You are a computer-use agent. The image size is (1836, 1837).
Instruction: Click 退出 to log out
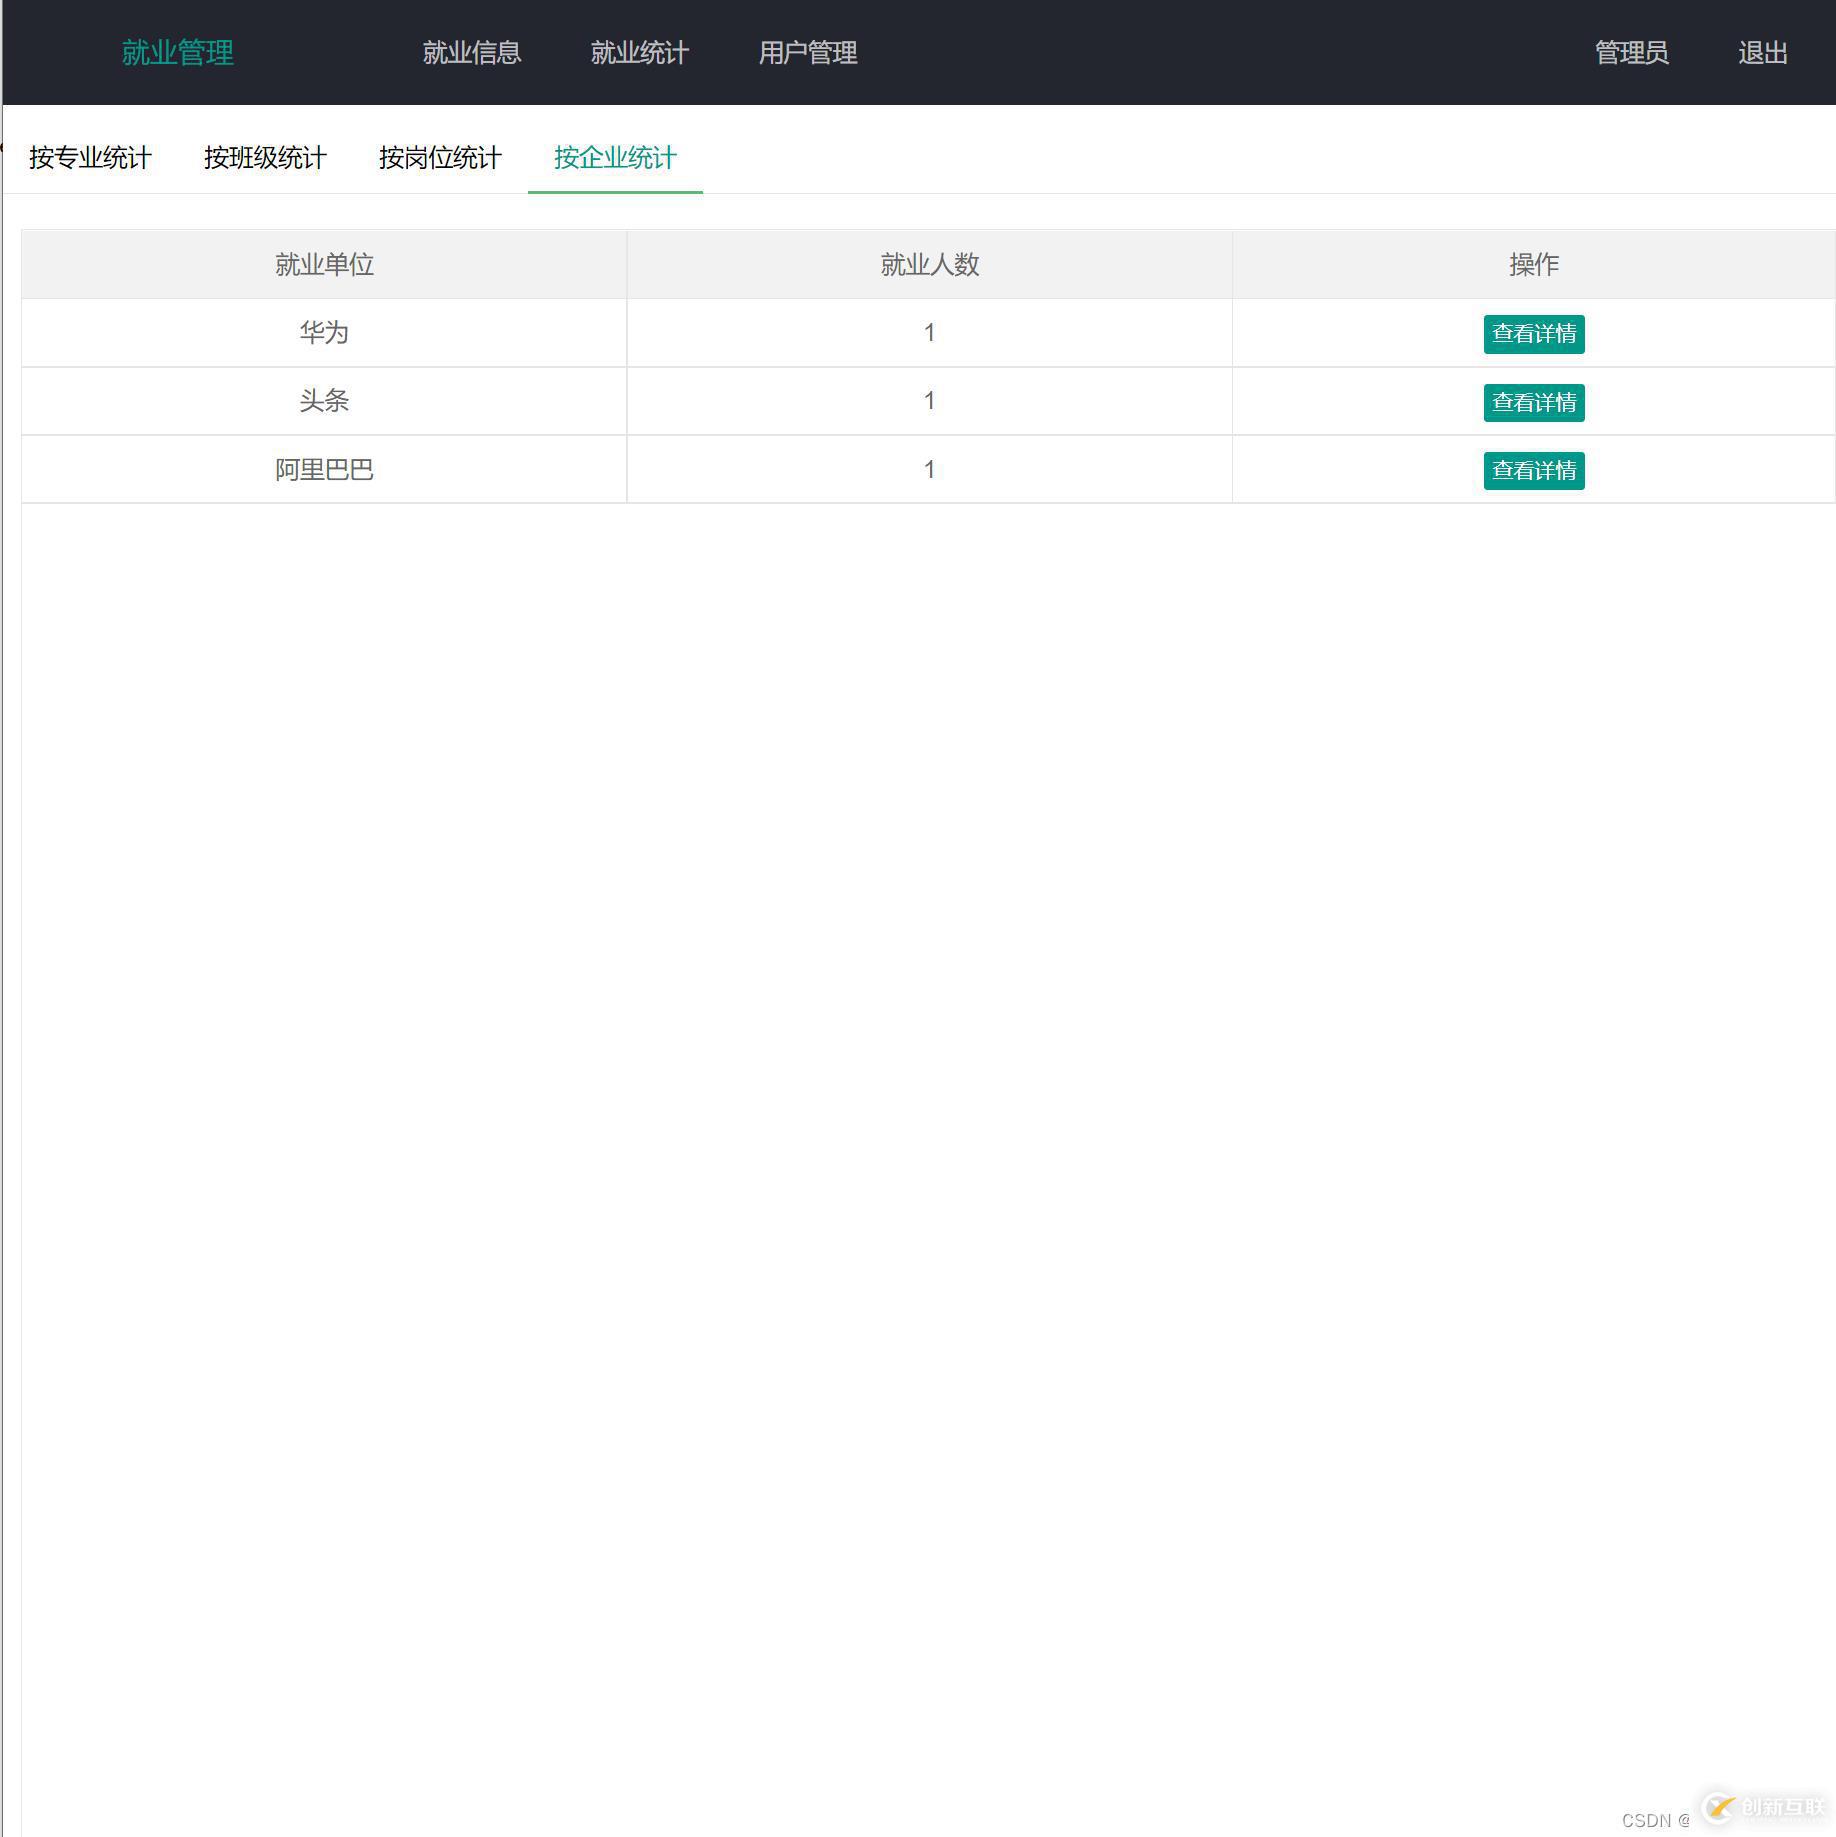[1763, 53]
